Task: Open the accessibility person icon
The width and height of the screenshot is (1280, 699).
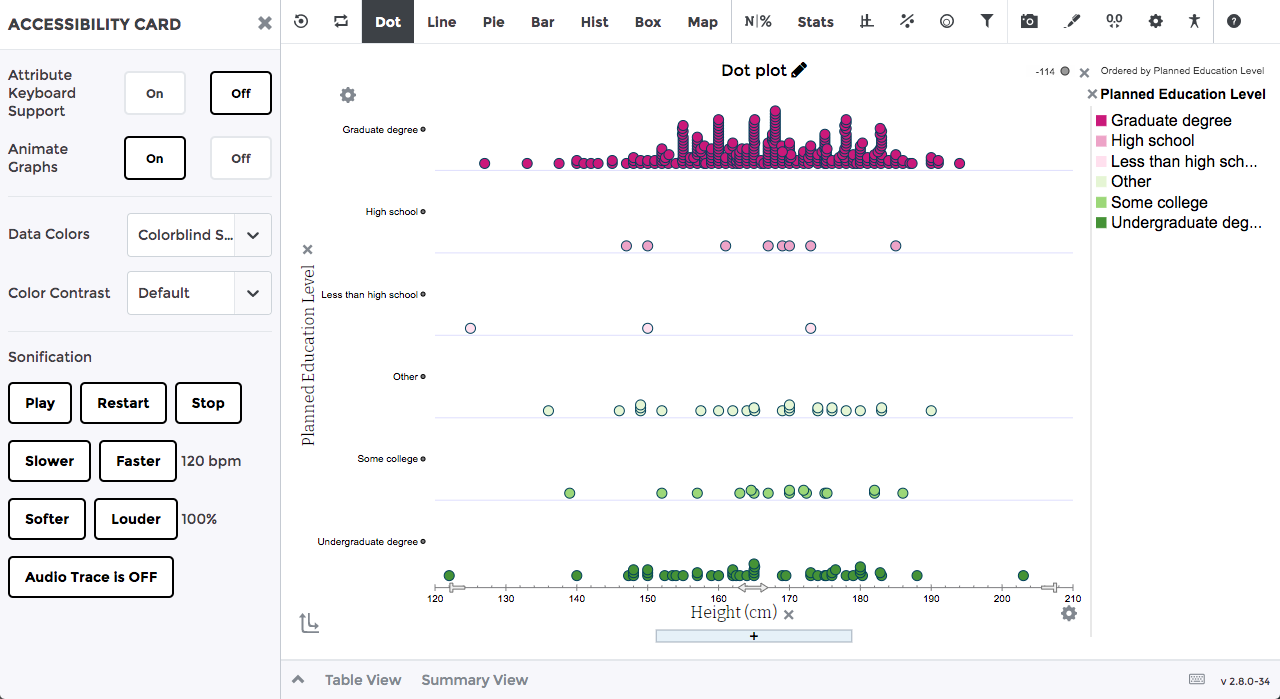Action: 1194,21
